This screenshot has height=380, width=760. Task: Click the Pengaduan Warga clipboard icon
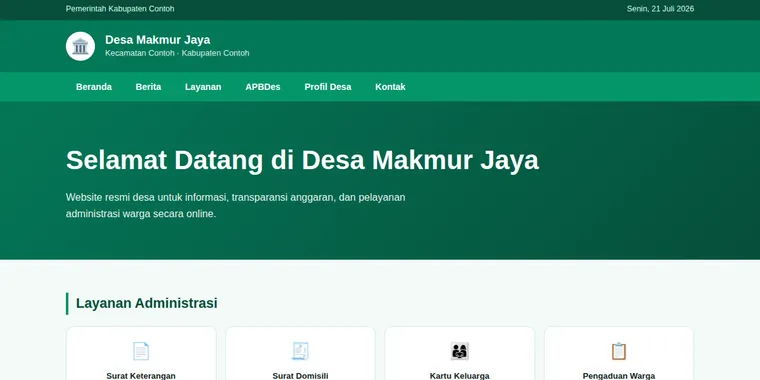pyautogui.click(x=619, y=351)
